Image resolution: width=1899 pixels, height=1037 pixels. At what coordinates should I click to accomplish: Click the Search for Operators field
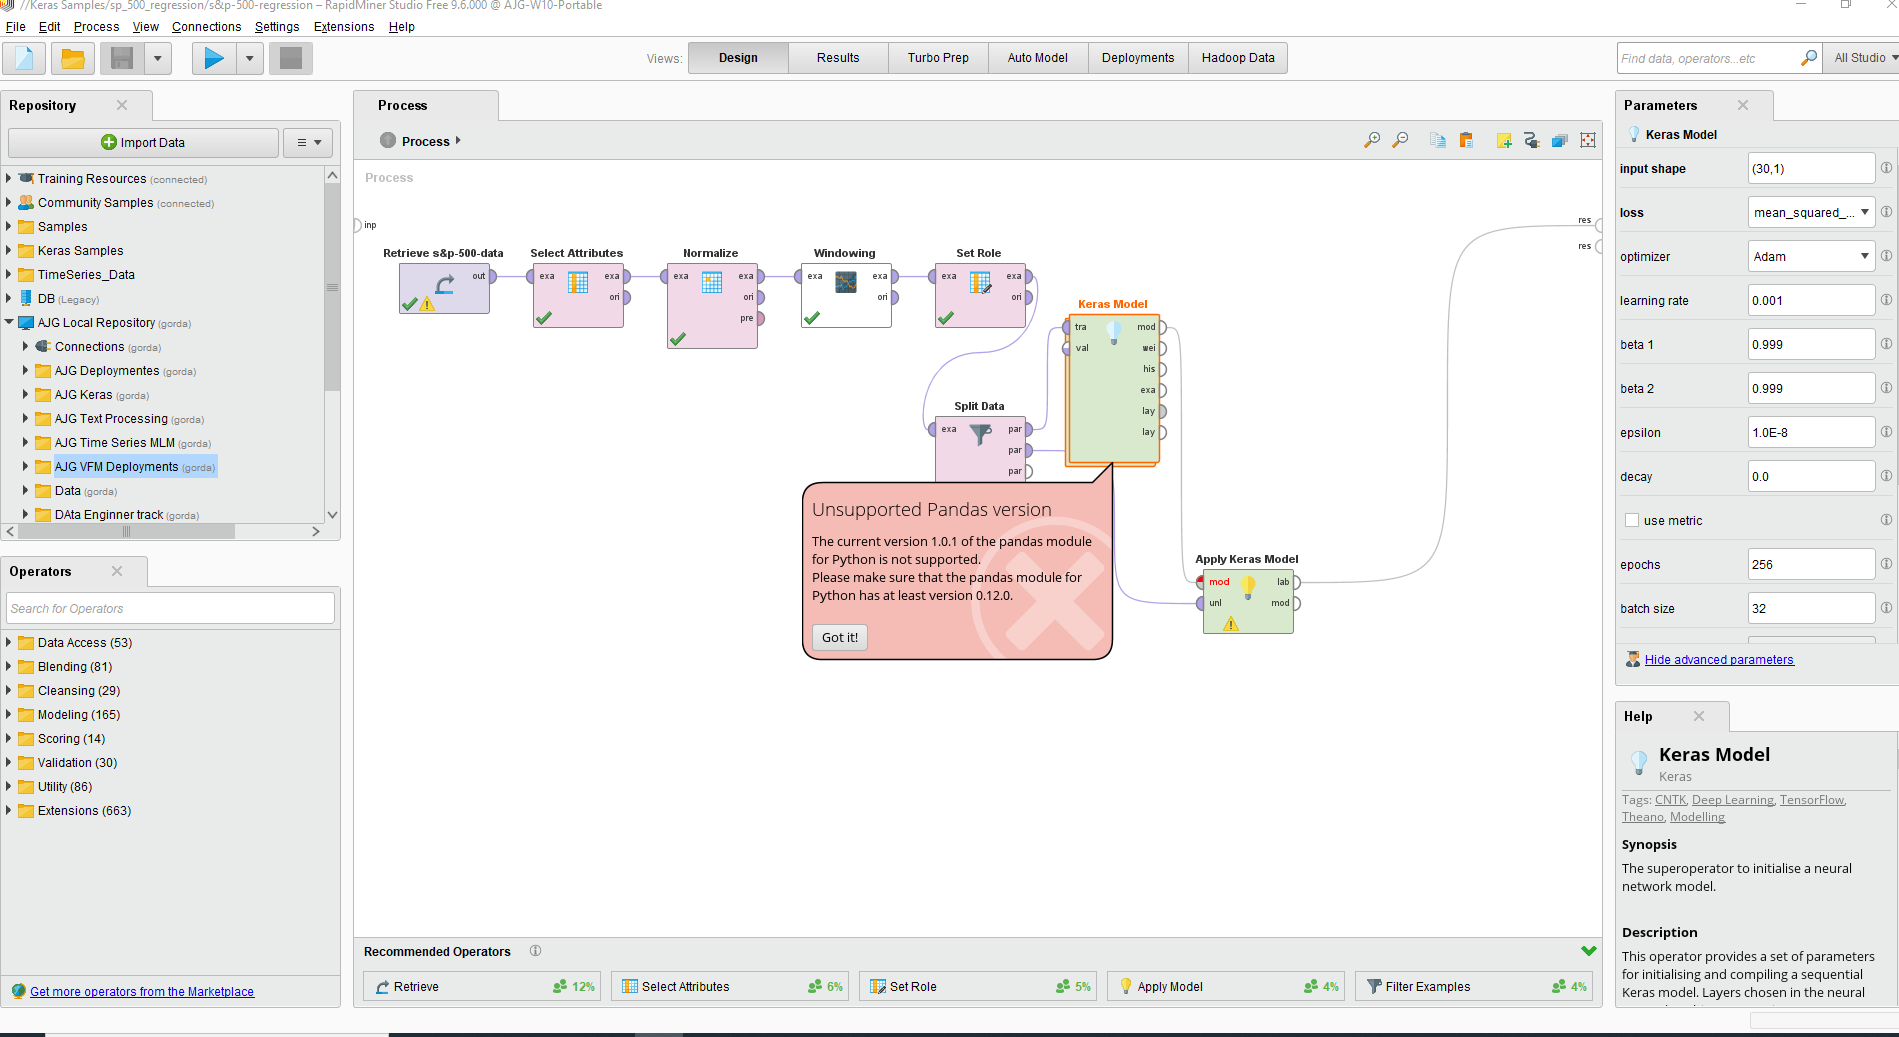(171, 608)
